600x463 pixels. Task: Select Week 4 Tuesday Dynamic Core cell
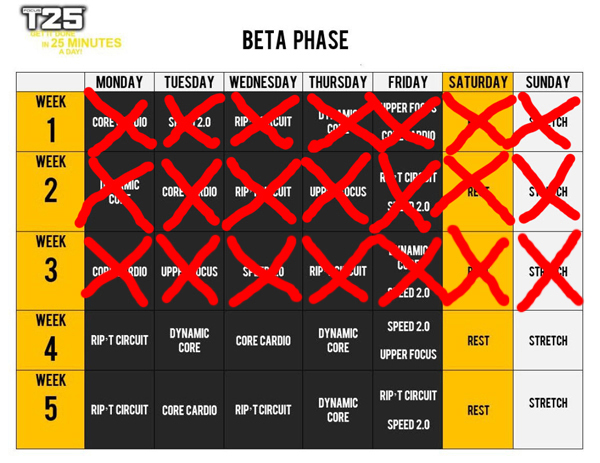(189, 340)
